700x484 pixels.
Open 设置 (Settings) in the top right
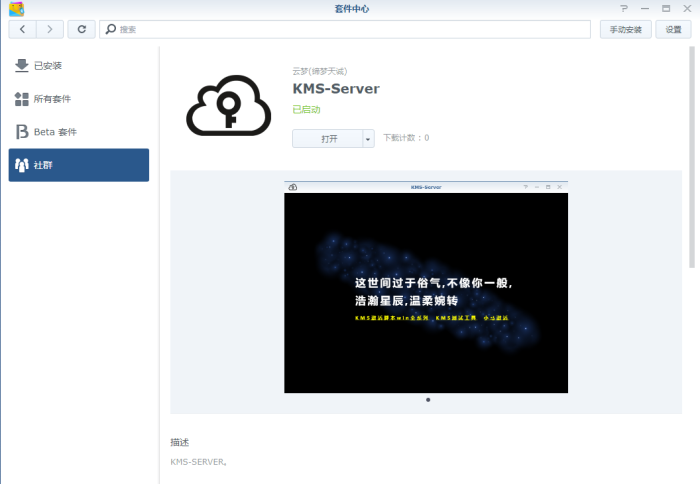click(673, 29)
